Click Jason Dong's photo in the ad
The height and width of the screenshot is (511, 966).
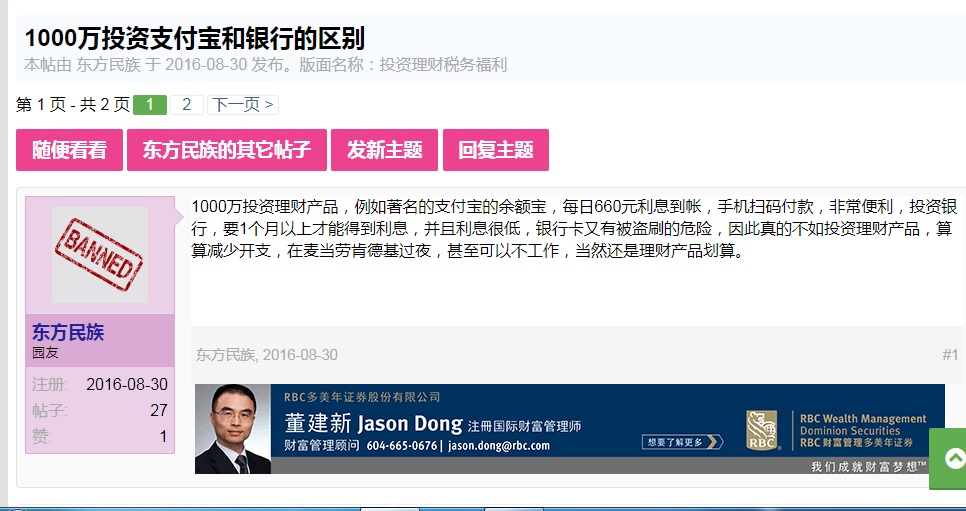click(x=233, y=429)
